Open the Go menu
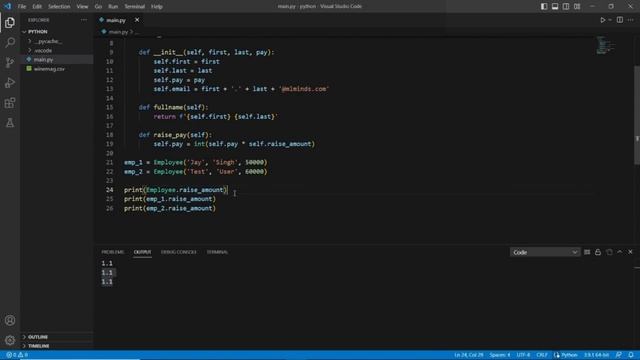640x360 pixels. 98,7
